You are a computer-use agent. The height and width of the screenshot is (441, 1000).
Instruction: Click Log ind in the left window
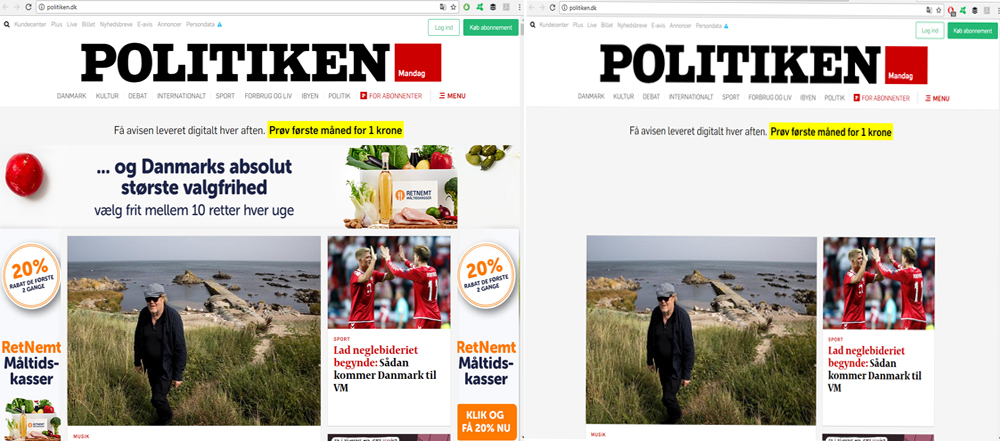coord(443,27)
